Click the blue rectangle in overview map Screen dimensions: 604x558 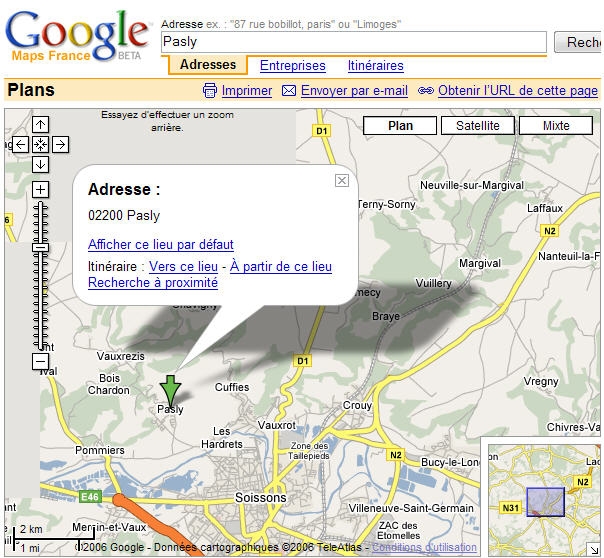click(x=545, y=502)
